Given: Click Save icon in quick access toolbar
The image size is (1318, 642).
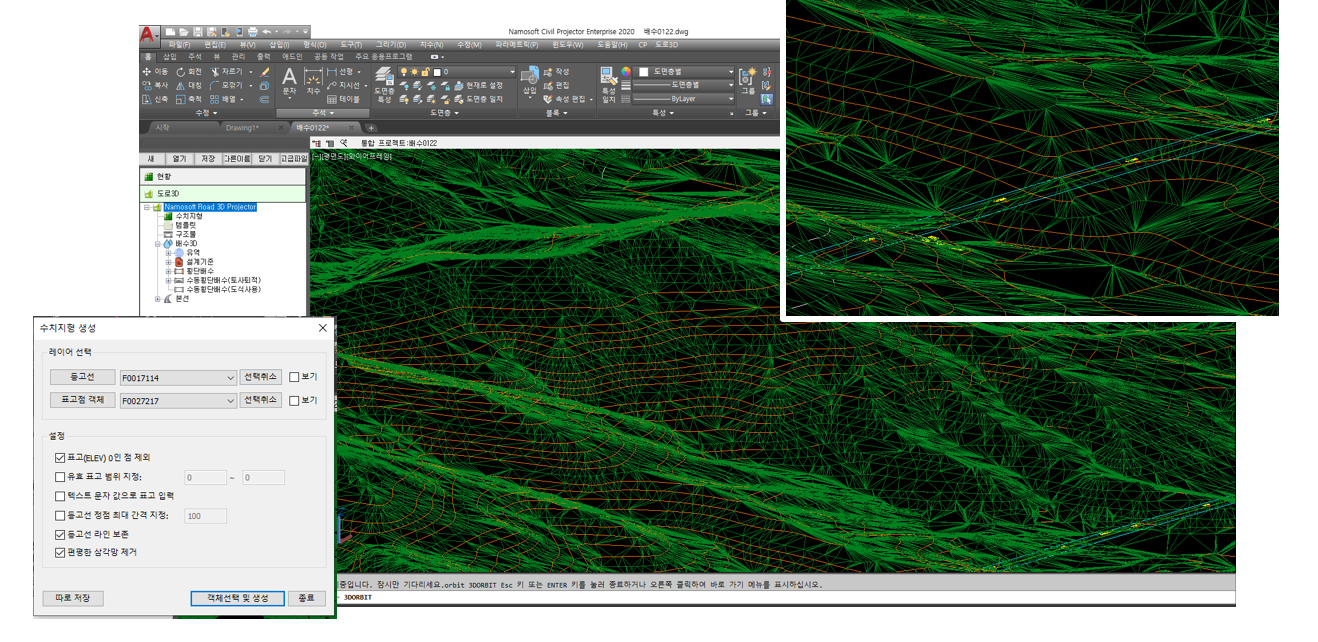Looking at the screenshot, I should point(199,32).
